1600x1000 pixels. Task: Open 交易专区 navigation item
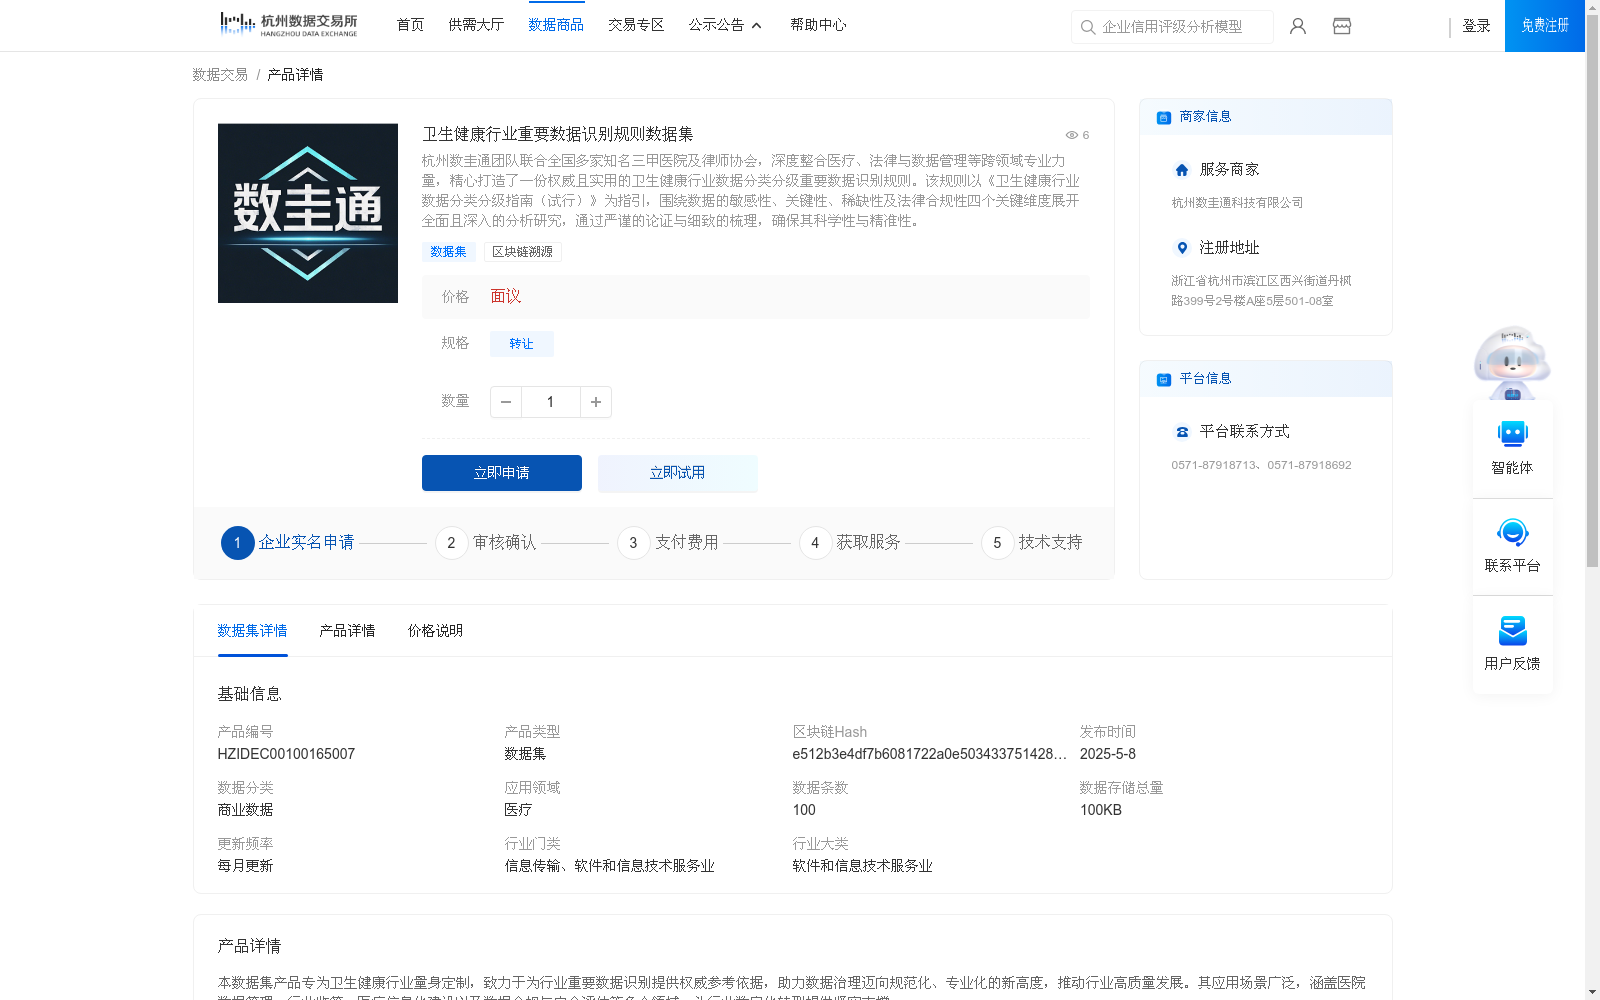point(636,25)
